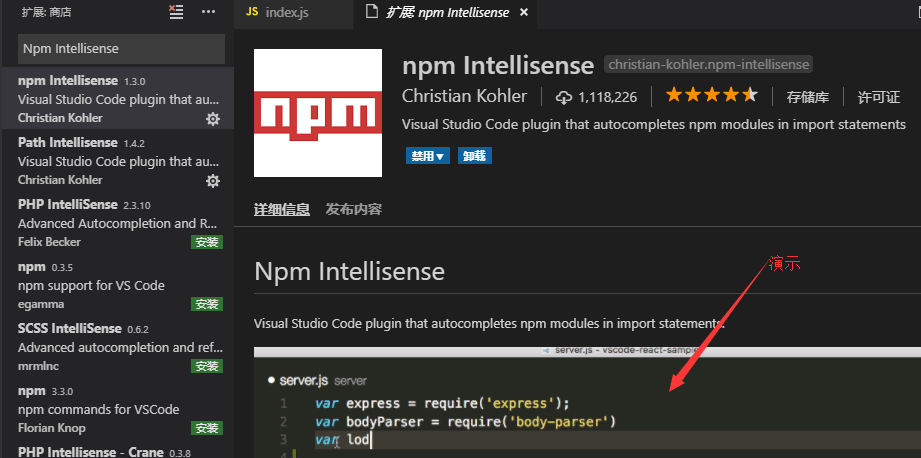Click the 扩展: 商店 panel title
Viewport: 921px width, 458px height.
(46, 12)
